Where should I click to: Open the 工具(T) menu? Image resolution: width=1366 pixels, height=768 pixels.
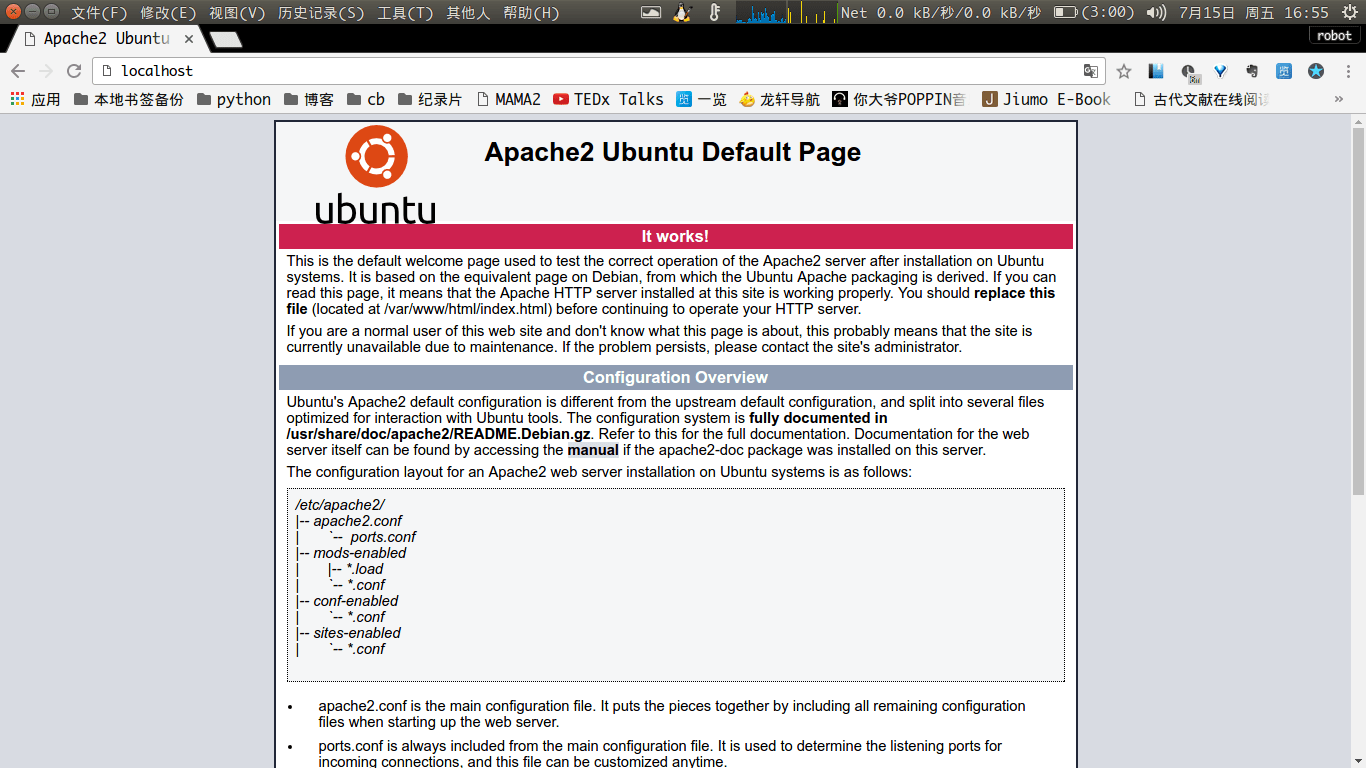click(405, 12)
